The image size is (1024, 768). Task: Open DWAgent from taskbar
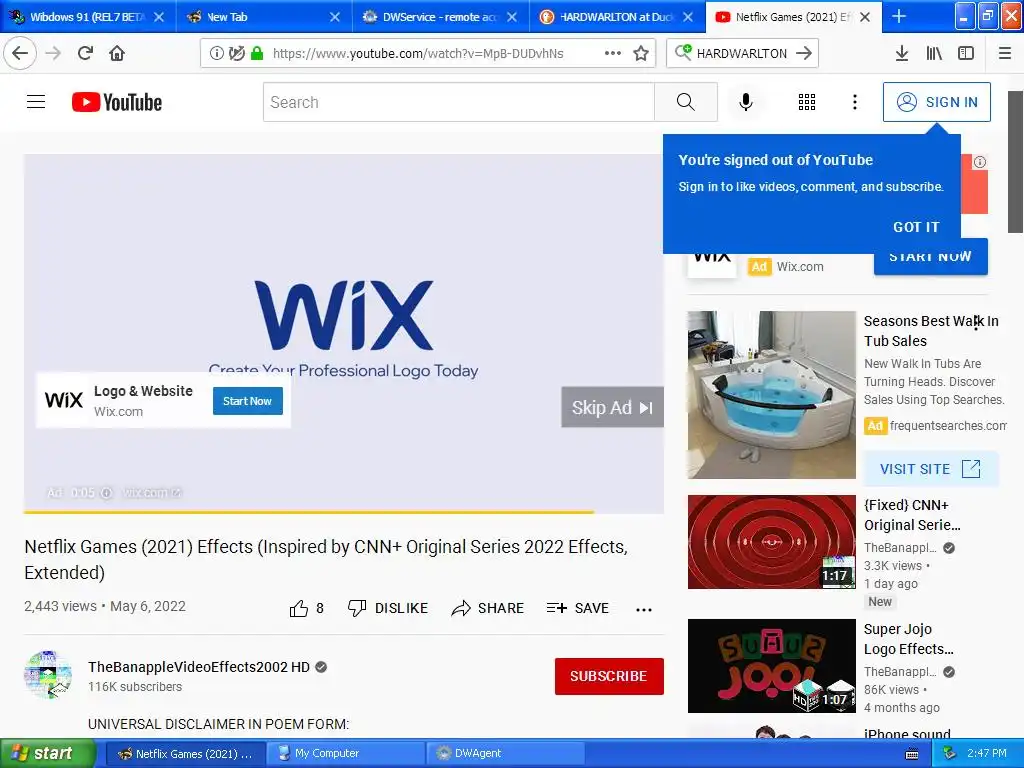505,753
